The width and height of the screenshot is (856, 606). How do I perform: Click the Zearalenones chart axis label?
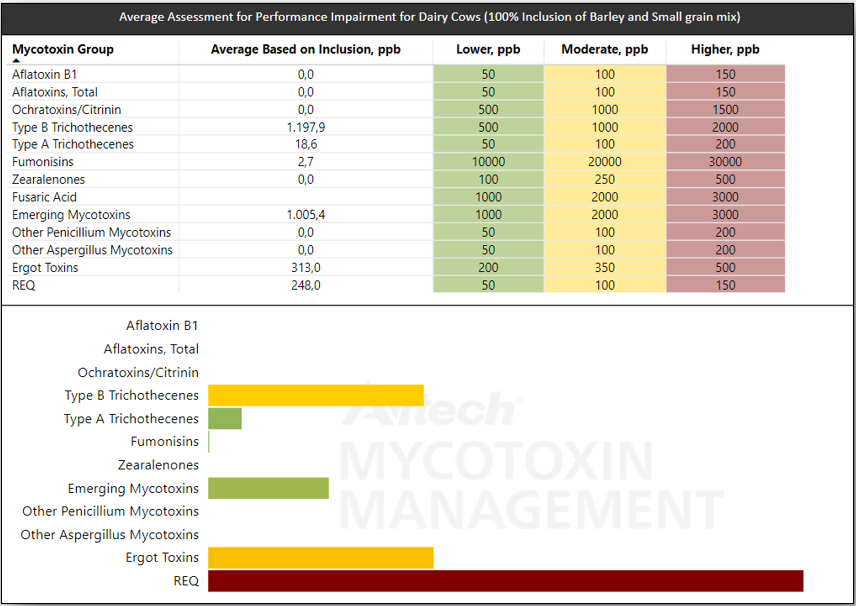click(x=158, y=465)
